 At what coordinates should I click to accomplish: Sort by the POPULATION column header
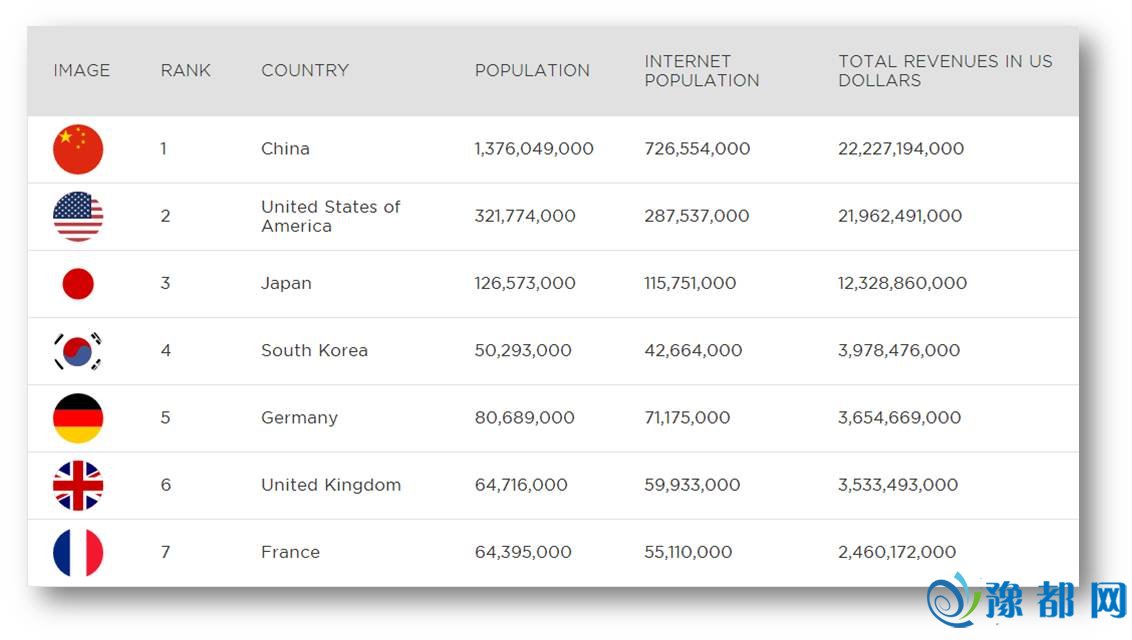coord(532,70)
